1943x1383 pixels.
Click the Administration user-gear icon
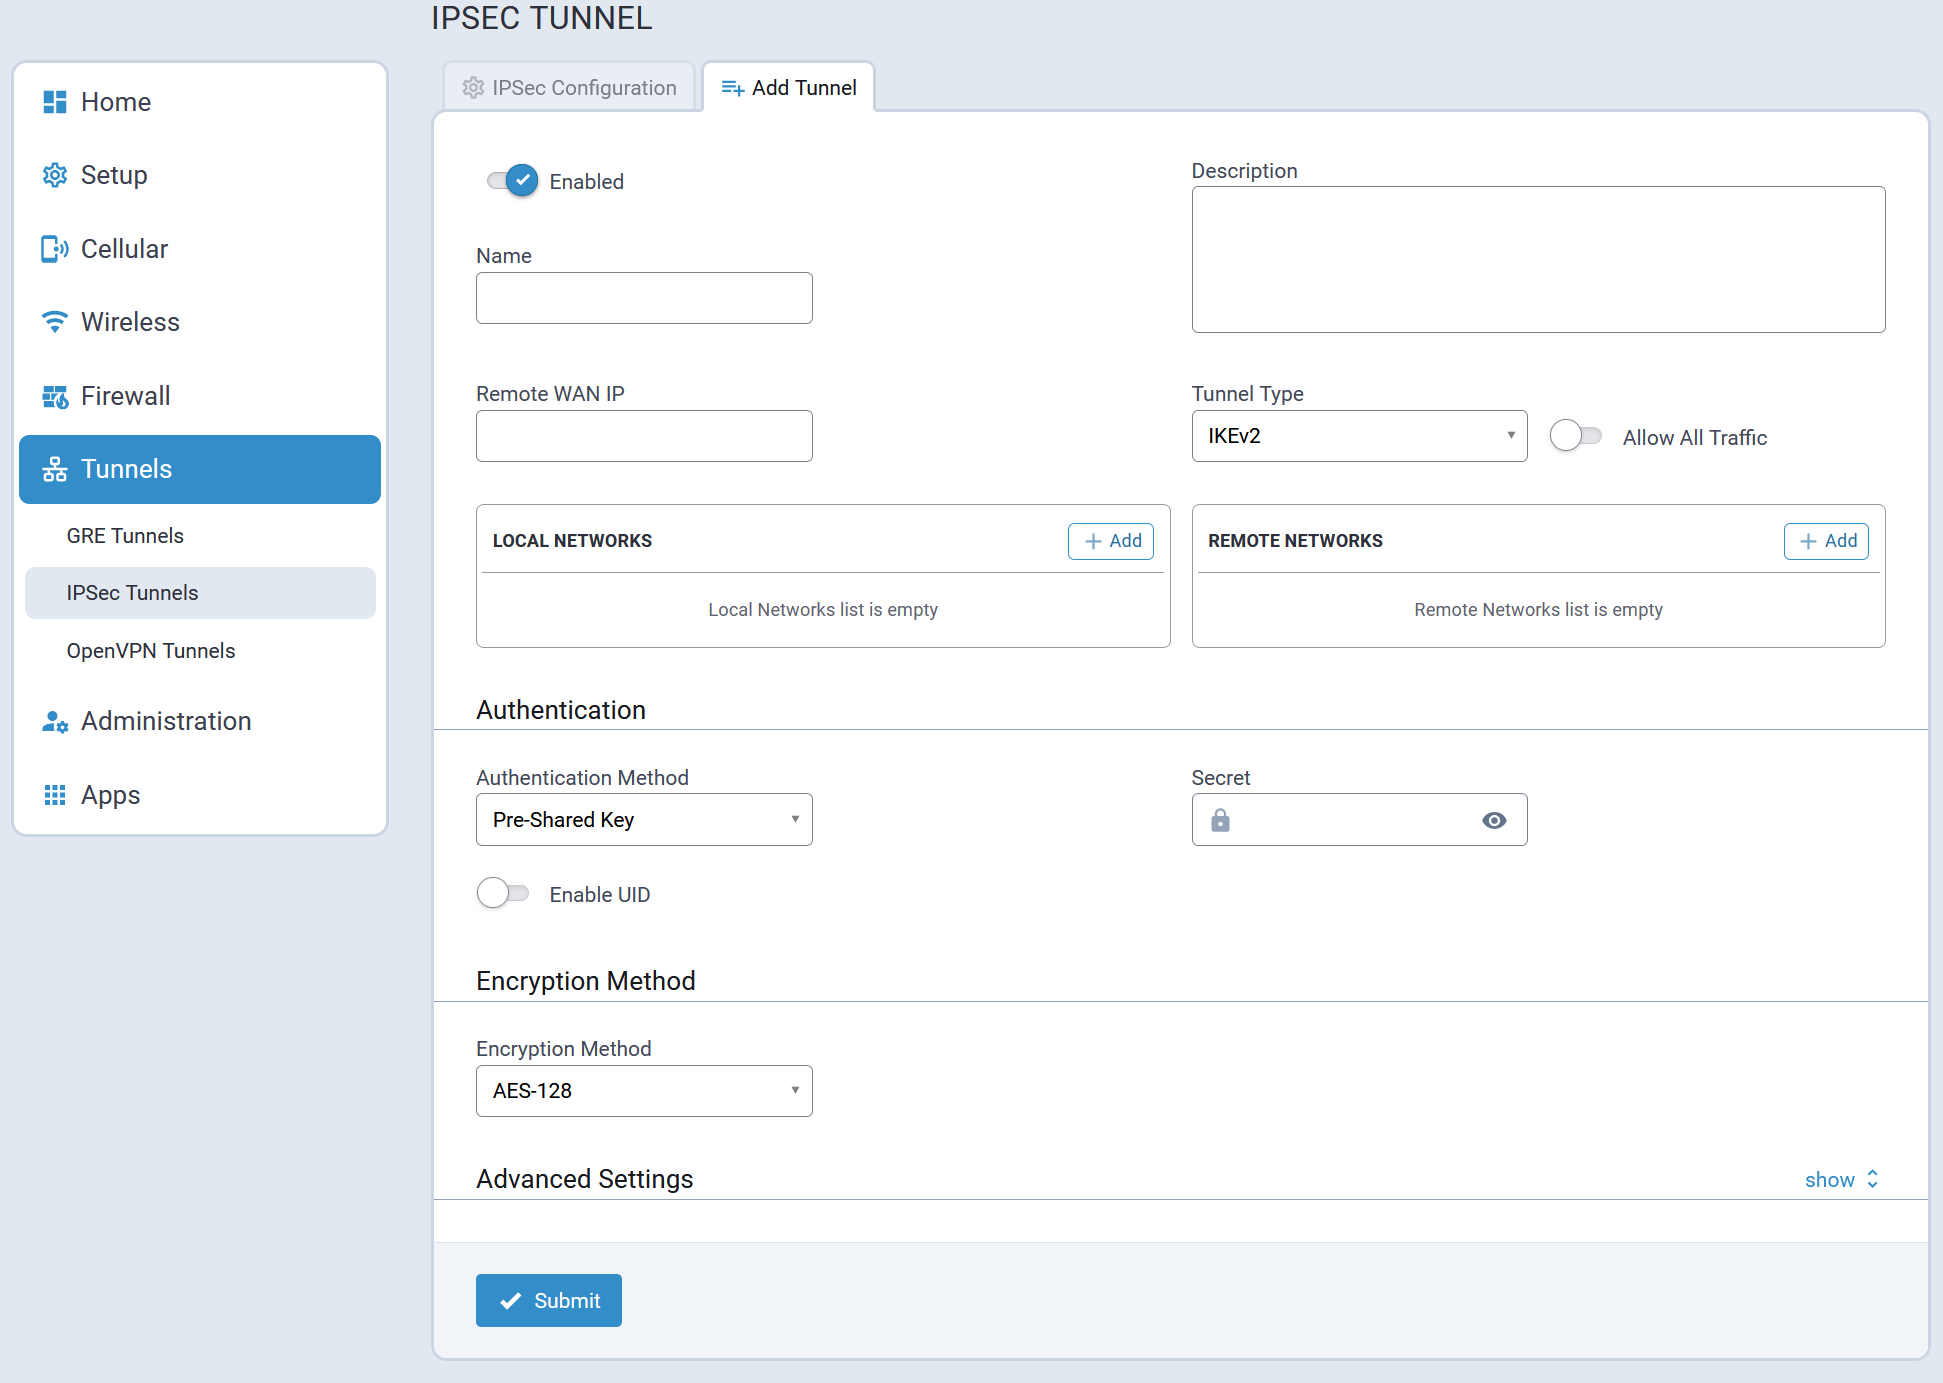point(55,721)
